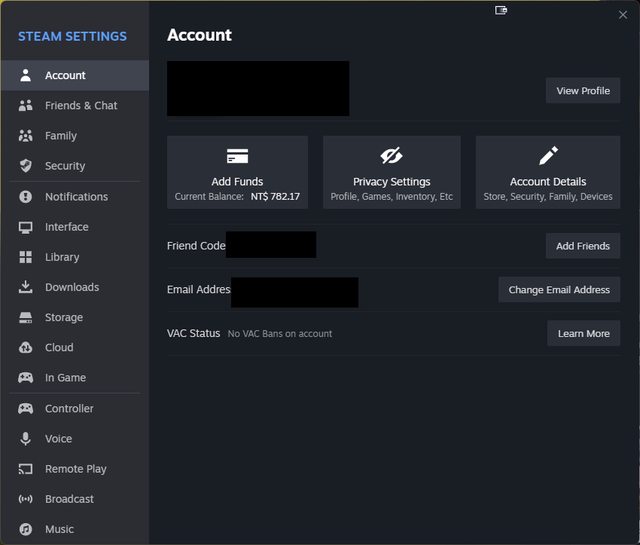Click the Add Friends button

(583, 246)
